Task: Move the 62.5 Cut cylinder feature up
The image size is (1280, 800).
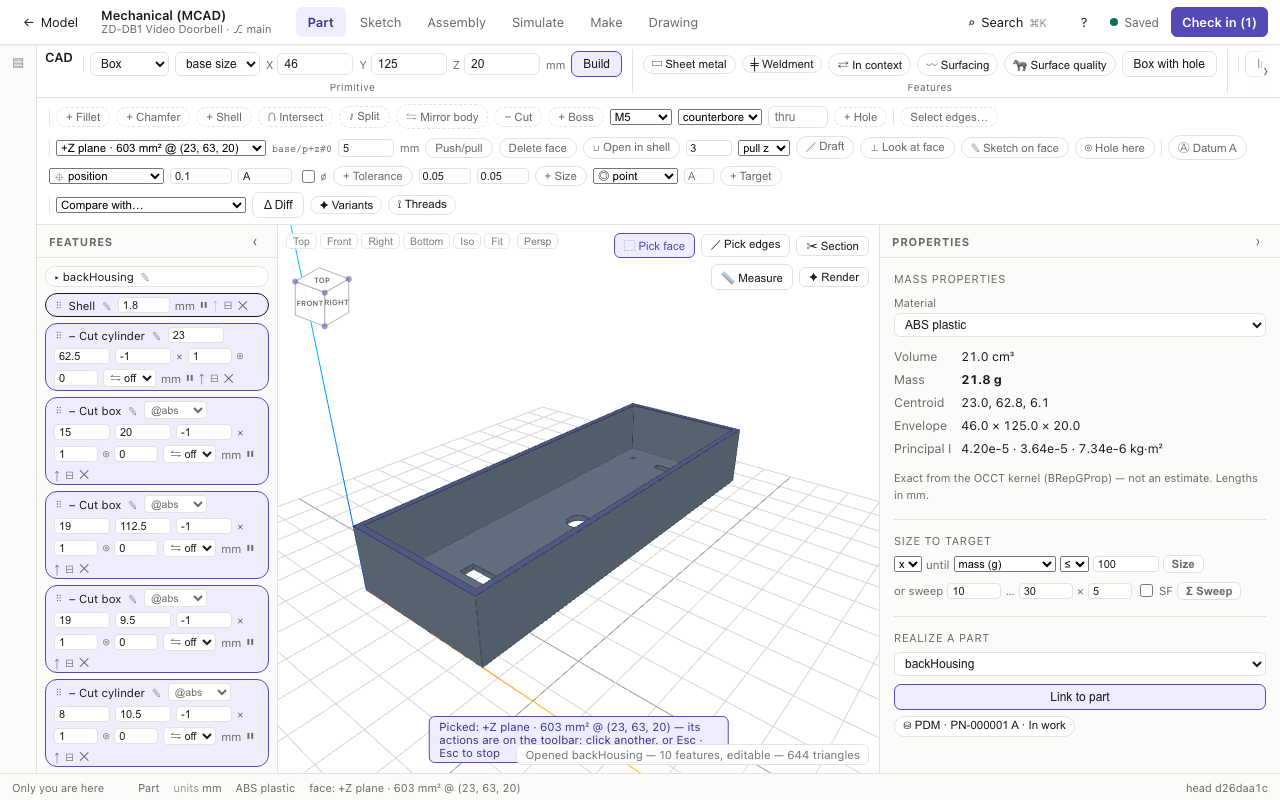Action: pyautogui.click(x=202, y=379)
